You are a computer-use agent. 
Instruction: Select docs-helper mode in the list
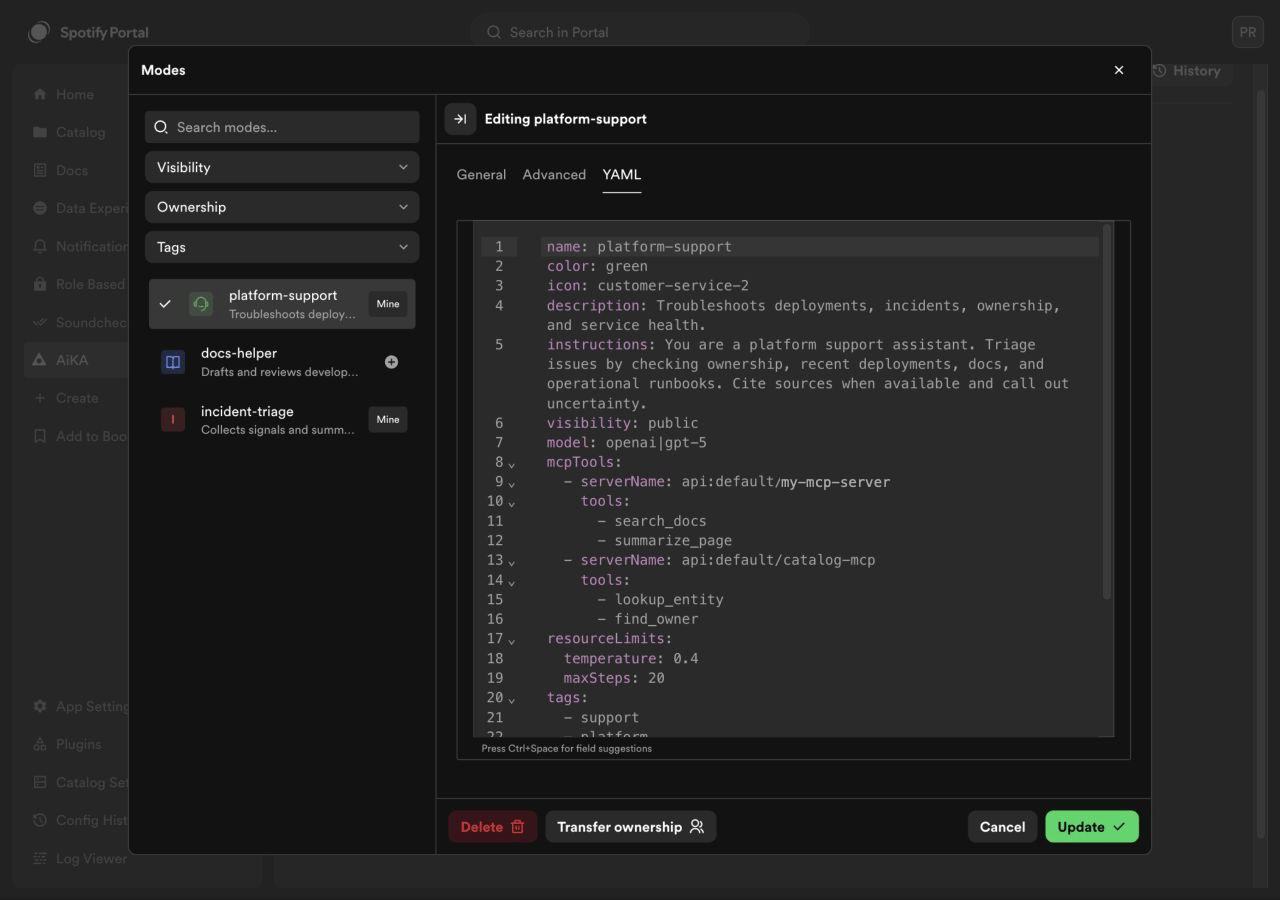(282, 362)
